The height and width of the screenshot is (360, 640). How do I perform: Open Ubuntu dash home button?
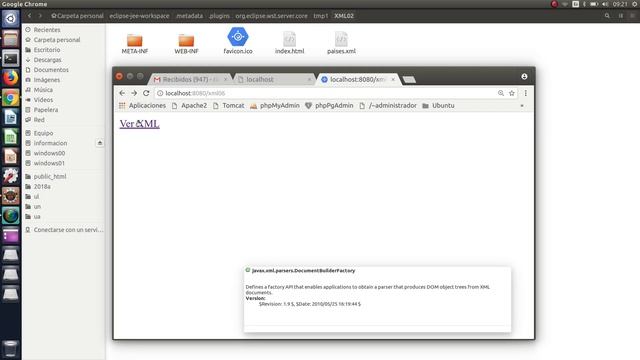[11, 18]
